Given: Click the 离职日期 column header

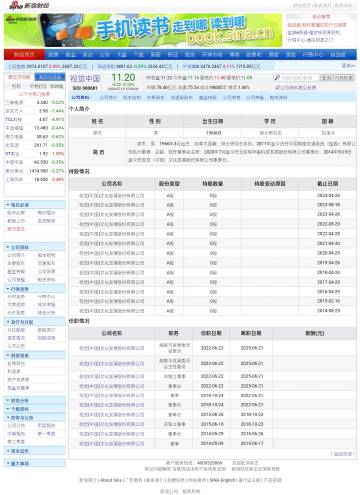Looking at the screenshot, I should (x=251, y=333).
